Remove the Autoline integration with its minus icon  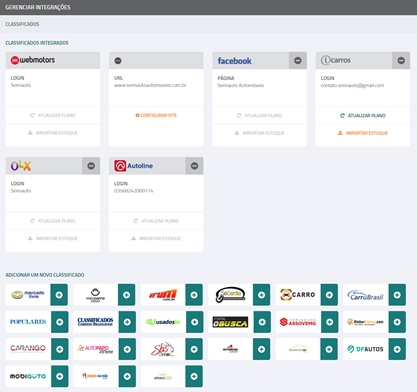coord(194,166)
